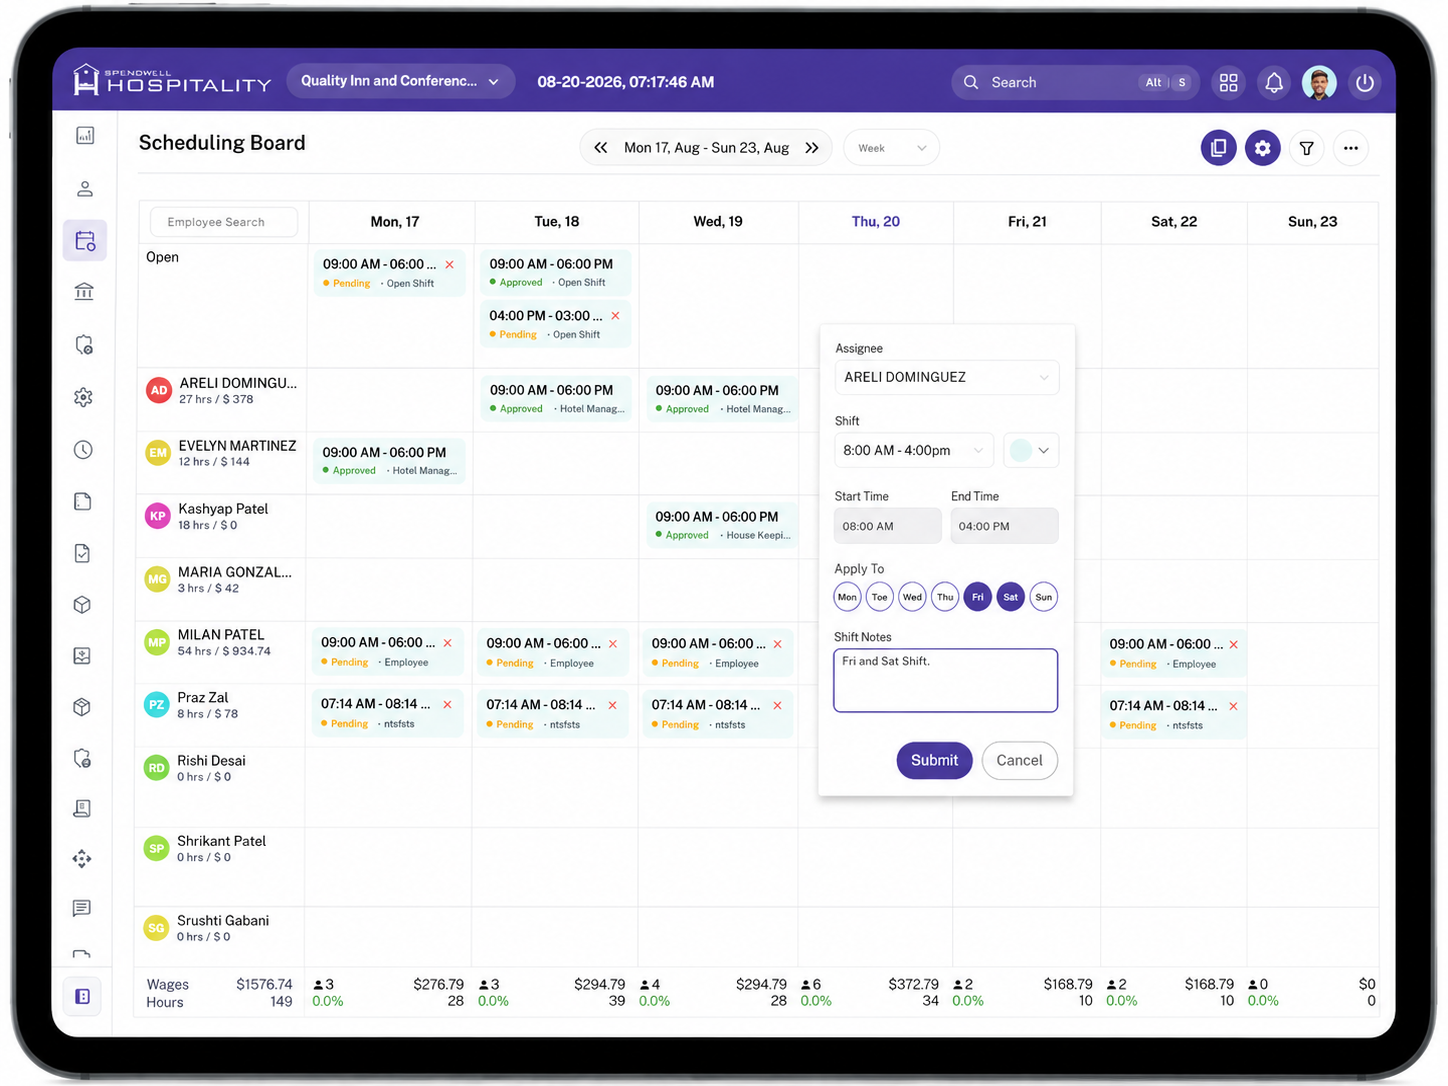Toggle Mon in Apply To
The height and width of the screenshot is (1086, 1448).
847,597
